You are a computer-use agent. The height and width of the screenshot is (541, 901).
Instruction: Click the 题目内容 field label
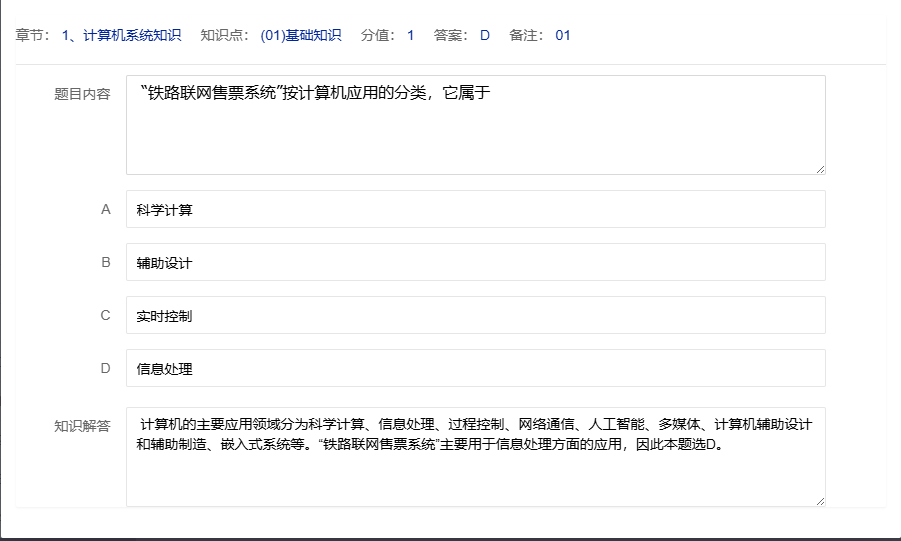point(82,94)
